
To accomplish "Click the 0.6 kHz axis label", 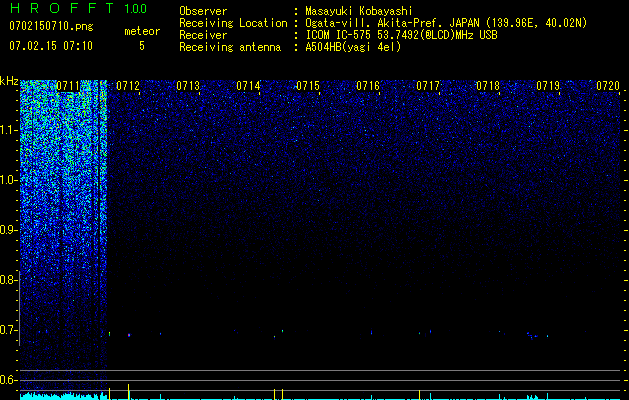I will pos(8,380).
